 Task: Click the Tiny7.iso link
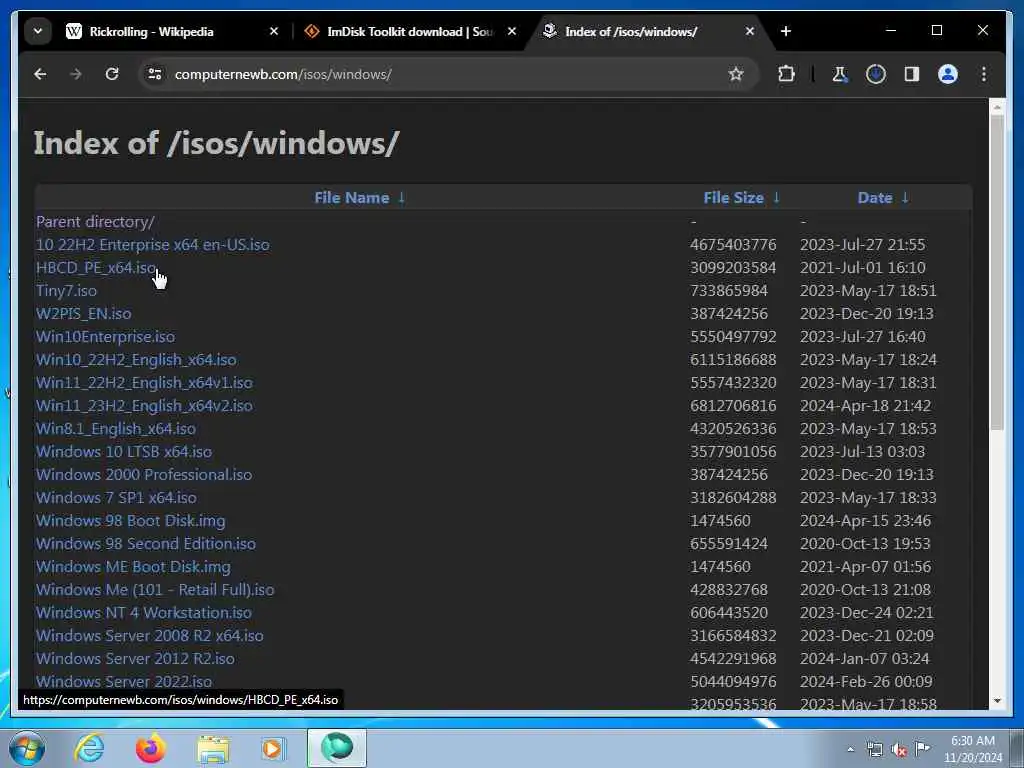(67, 291)
